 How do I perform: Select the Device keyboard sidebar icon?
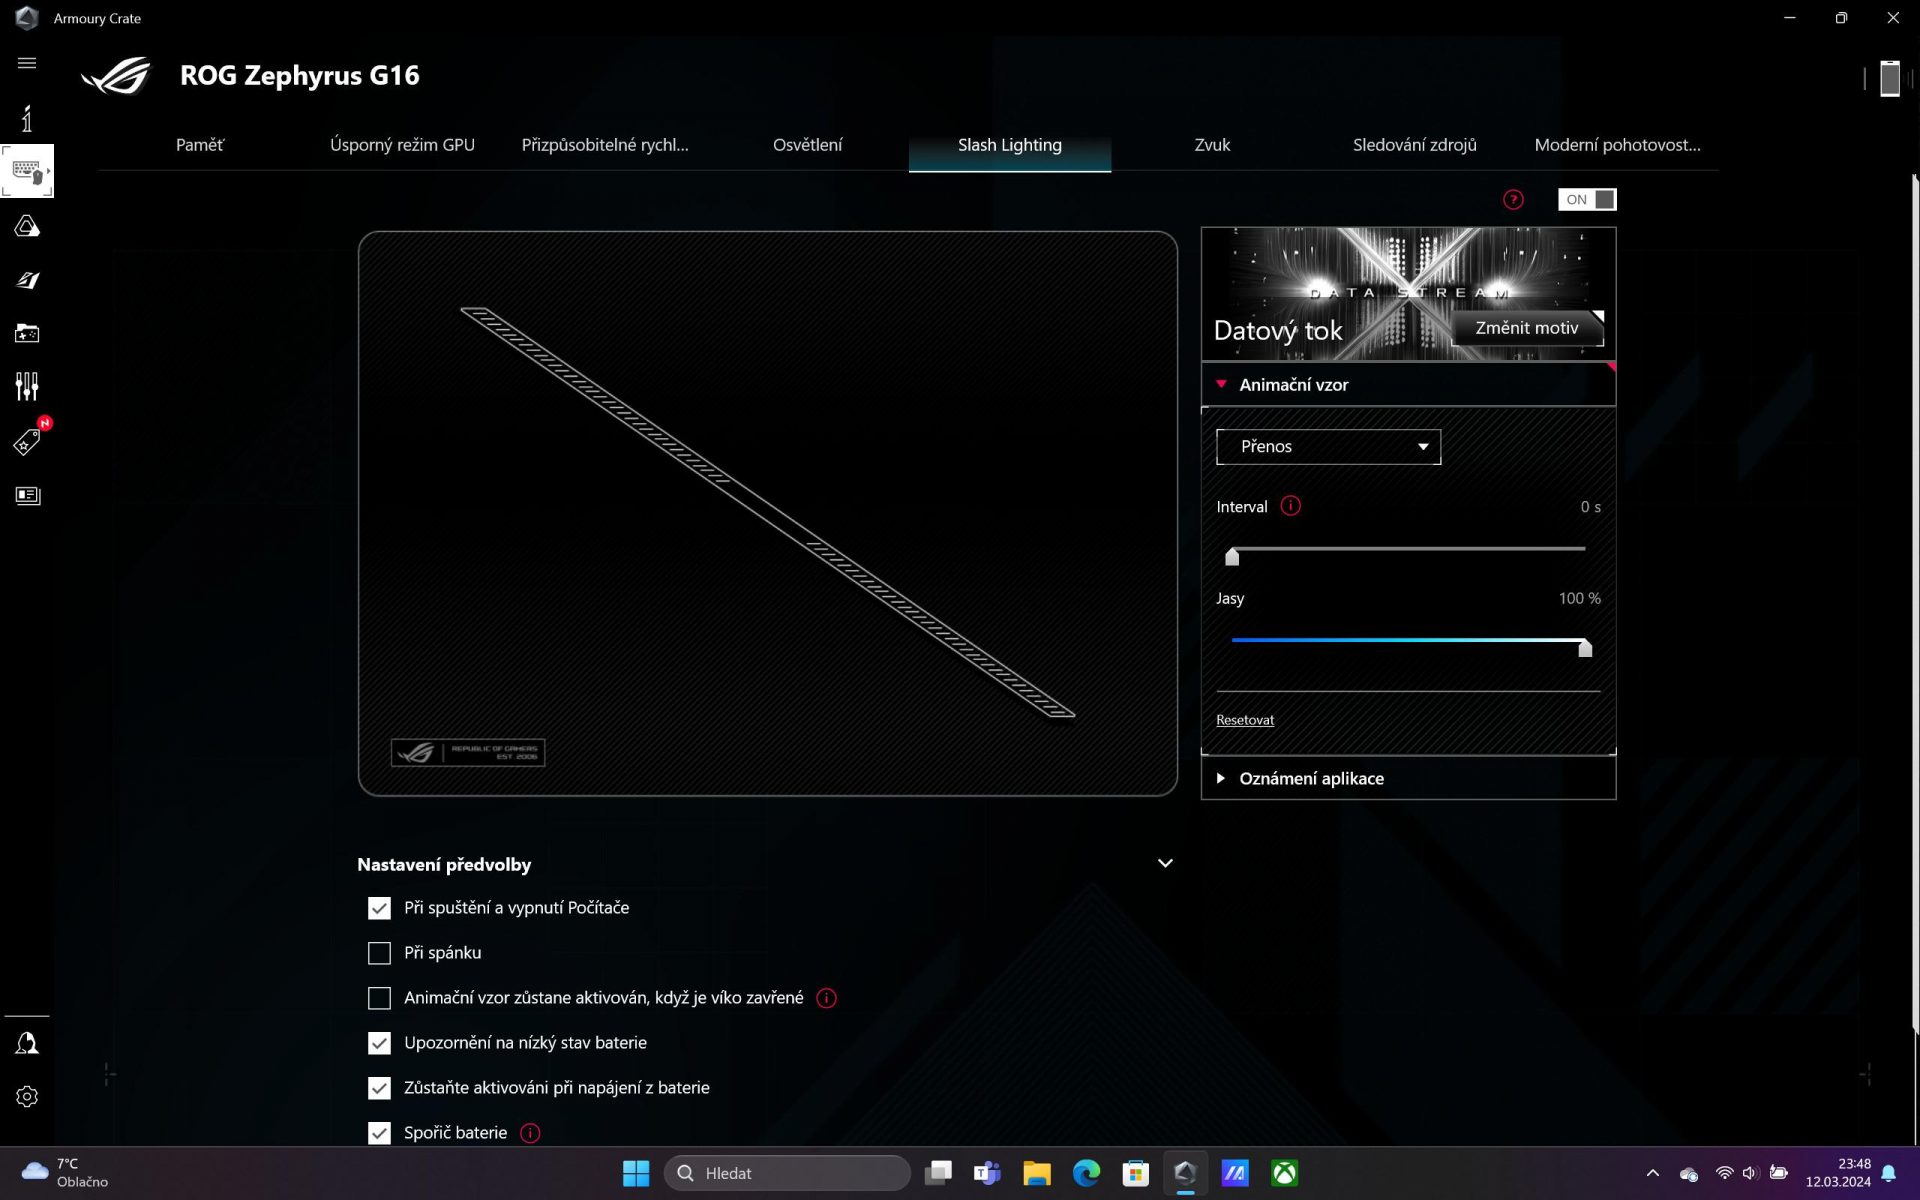27,171
